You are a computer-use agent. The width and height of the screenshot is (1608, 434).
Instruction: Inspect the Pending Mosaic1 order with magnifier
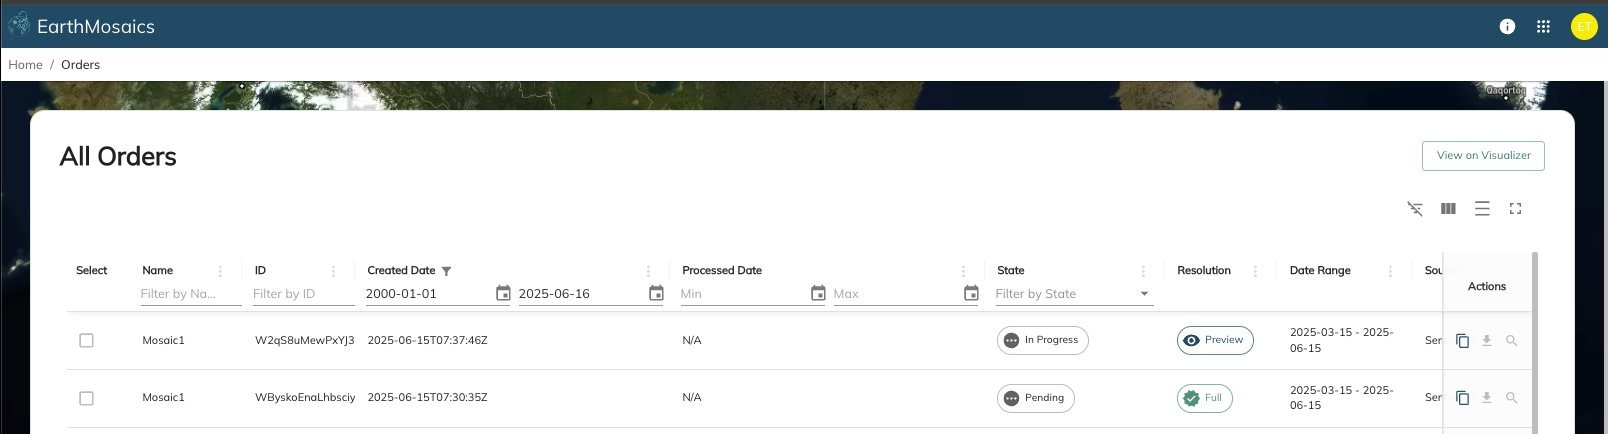(1511, 398)
